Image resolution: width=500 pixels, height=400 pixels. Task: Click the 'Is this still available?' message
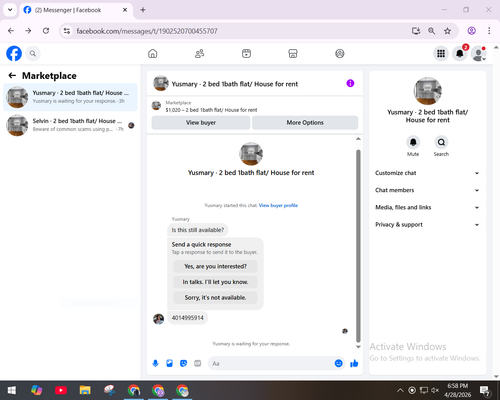pyautogui.click(x=198, y=230)
